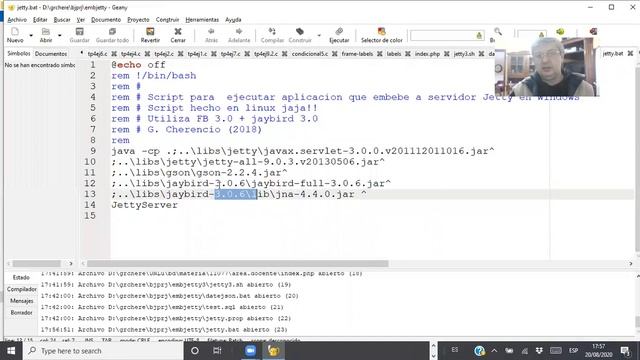Switch to the index.php document tab
Image resolution: width=640 pixels, height=360 pixels.
pyautogui.click(x=427, y=53)
